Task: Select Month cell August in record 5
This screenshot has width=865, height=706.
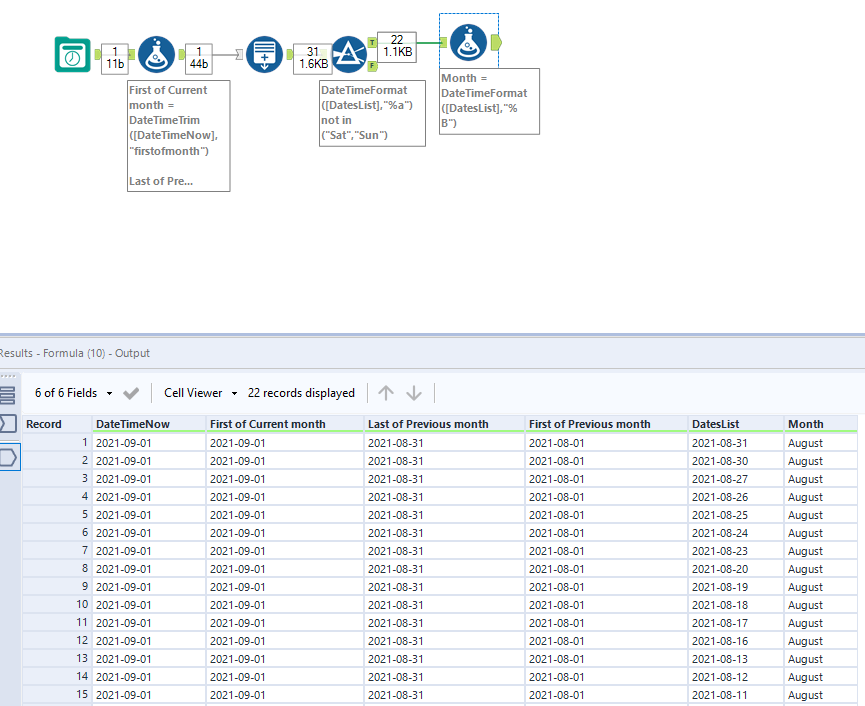Action: click(x=821, y=515)
